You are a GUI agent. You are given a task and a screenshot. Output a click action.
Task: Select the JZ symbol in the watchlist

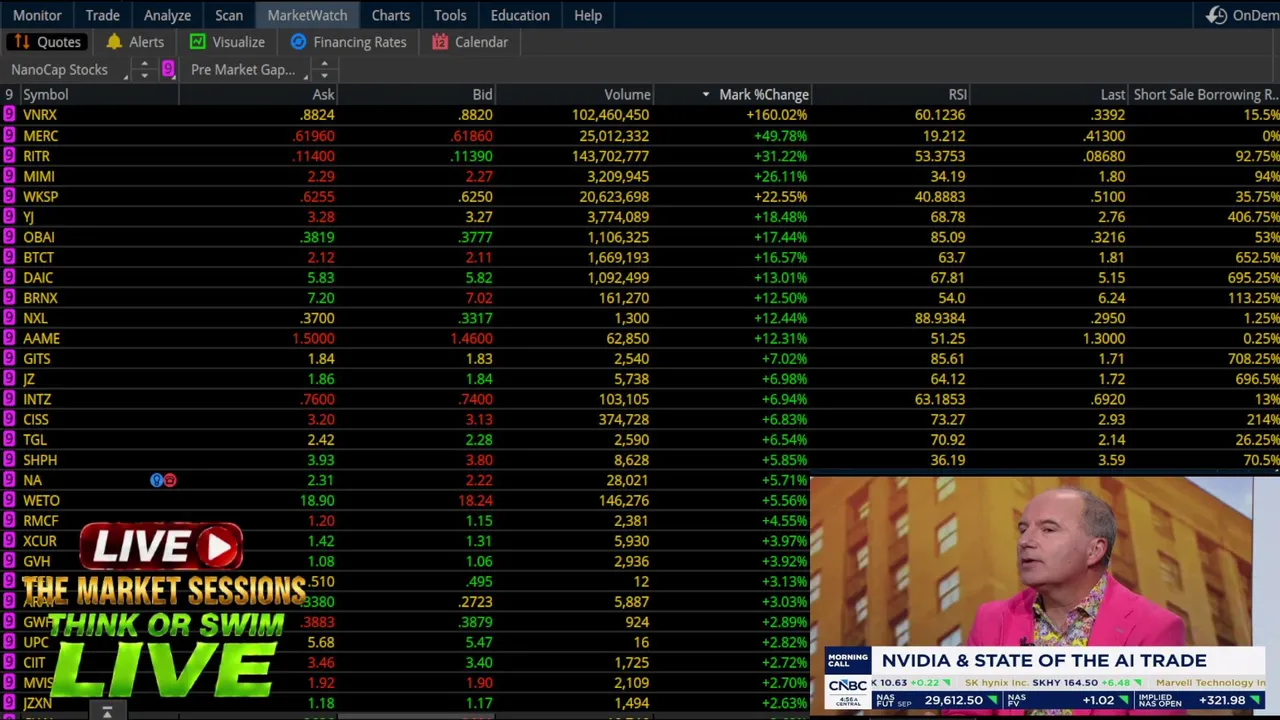28,379
